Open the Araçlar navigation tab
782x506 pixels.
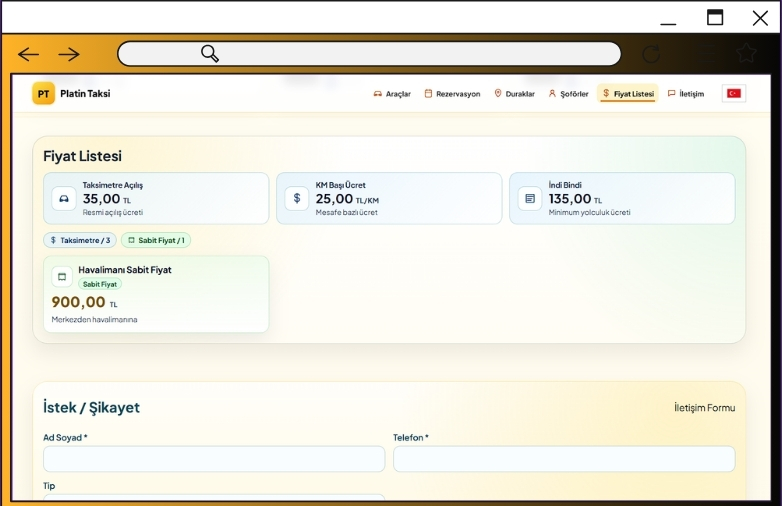tap(392, 94)
